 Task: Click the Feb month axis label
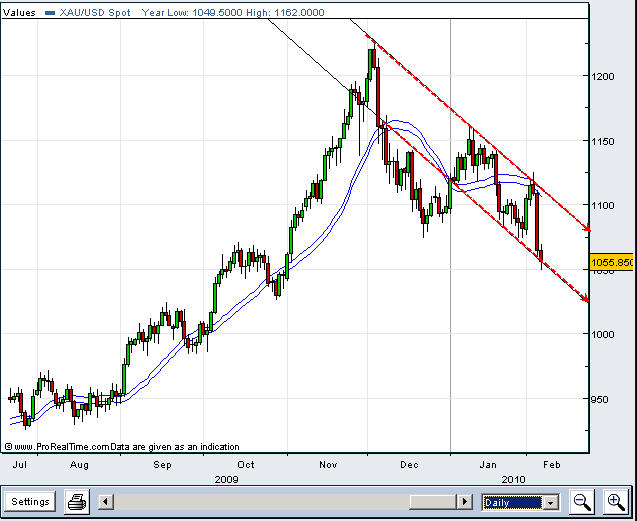point(552,465)
